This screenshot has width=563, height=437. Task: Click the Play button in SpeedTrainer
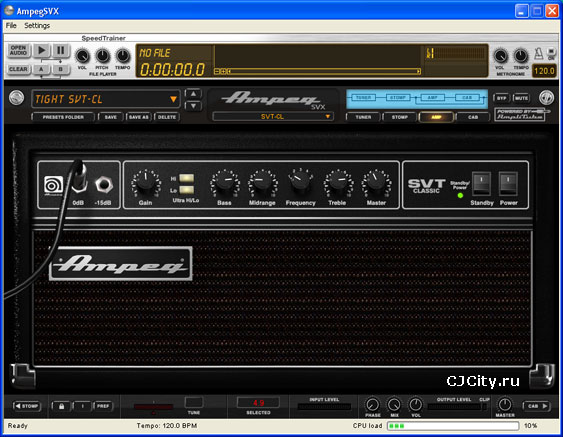(x=42, y=51)
